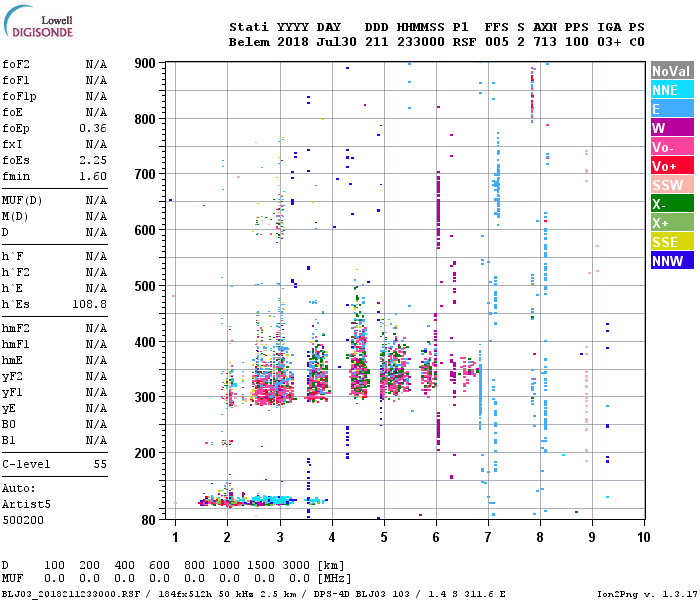Click the foEs value 2.25
Image resolution: width=700 pixels, height=600 pixels.
coord(93,160)
